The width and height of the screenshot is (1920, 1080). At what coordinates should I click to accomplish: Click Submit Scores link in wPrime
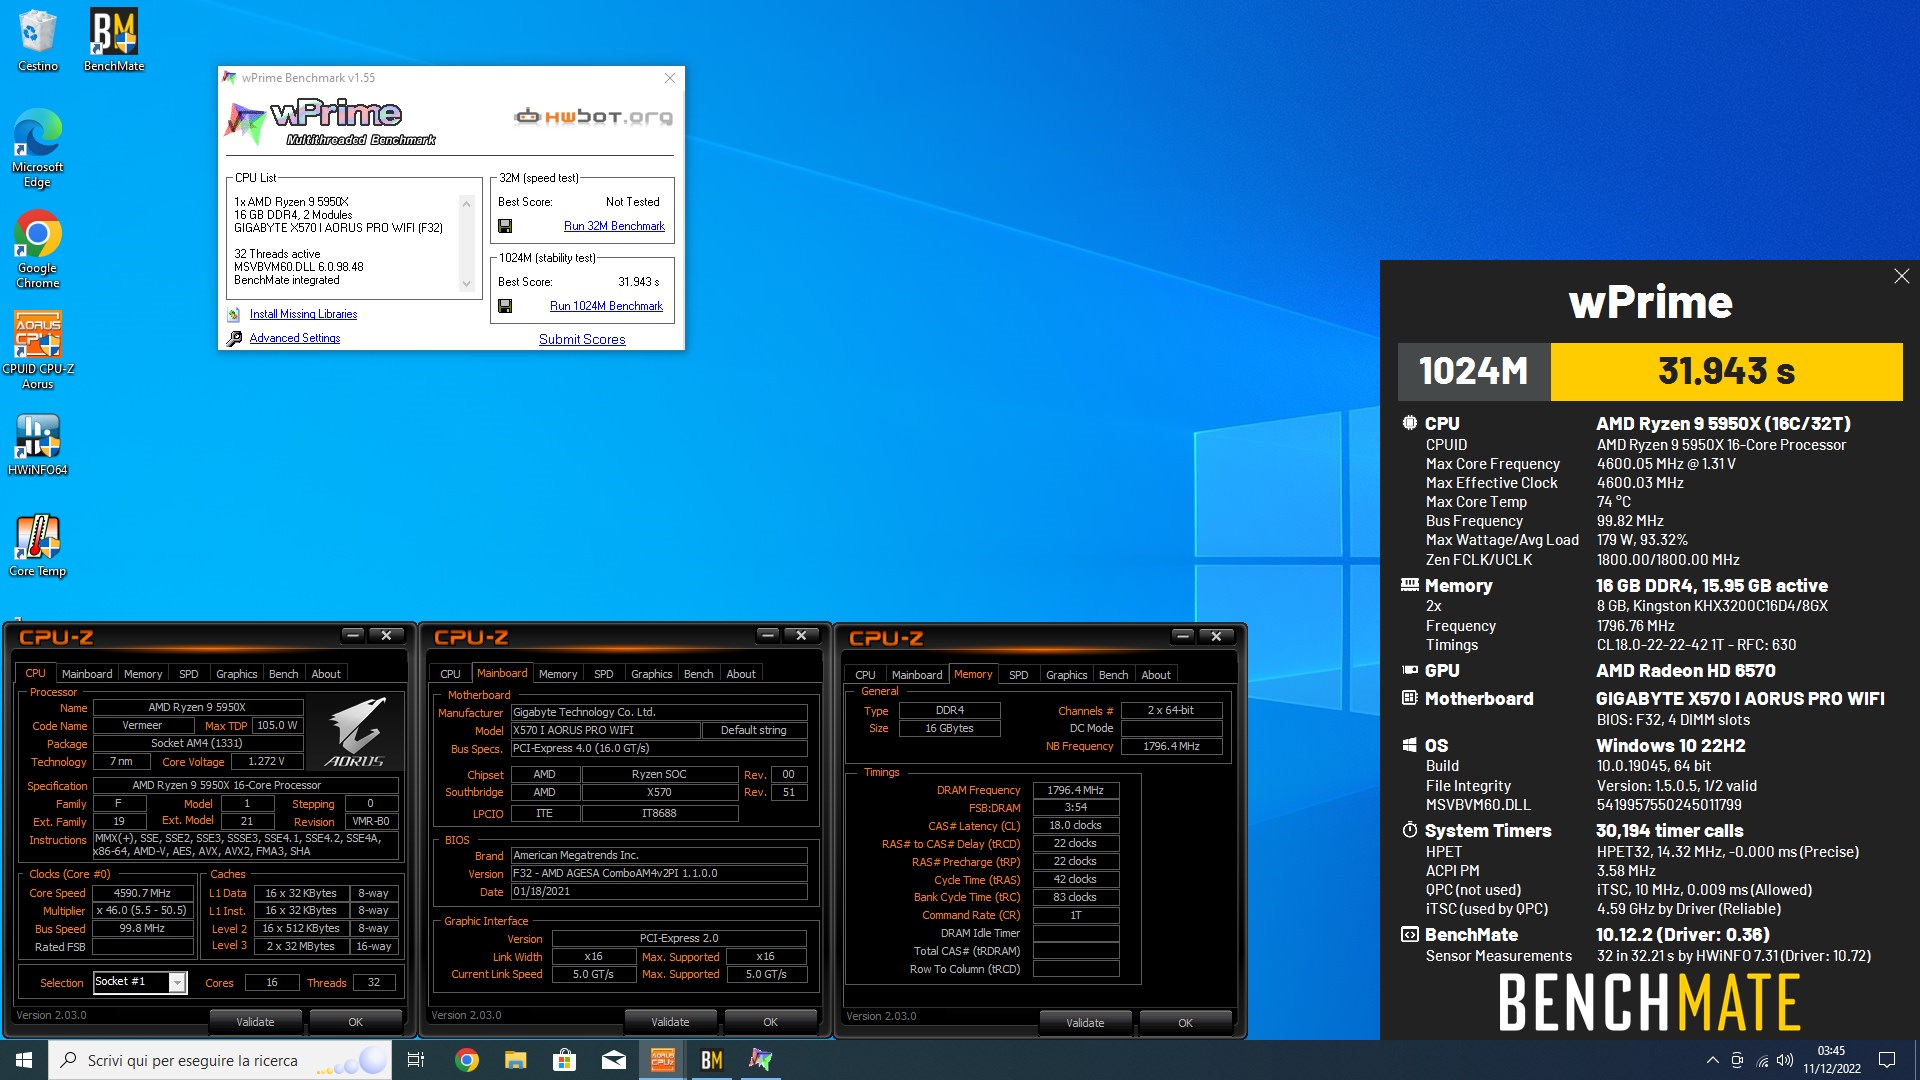point(582,339)
